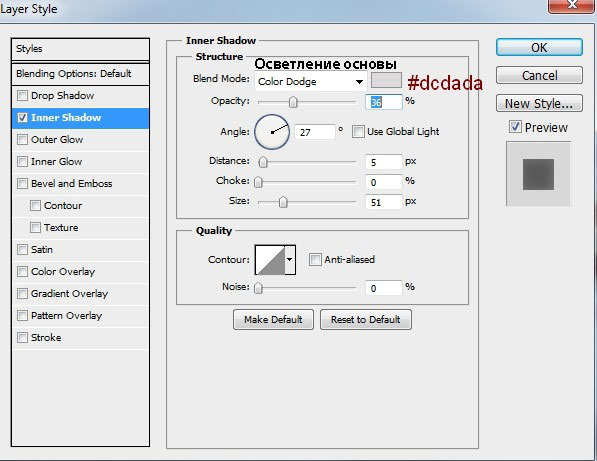Open the Color Overlay settings row
The height and width of the screenshot is (461, 597).
(80, 272)
